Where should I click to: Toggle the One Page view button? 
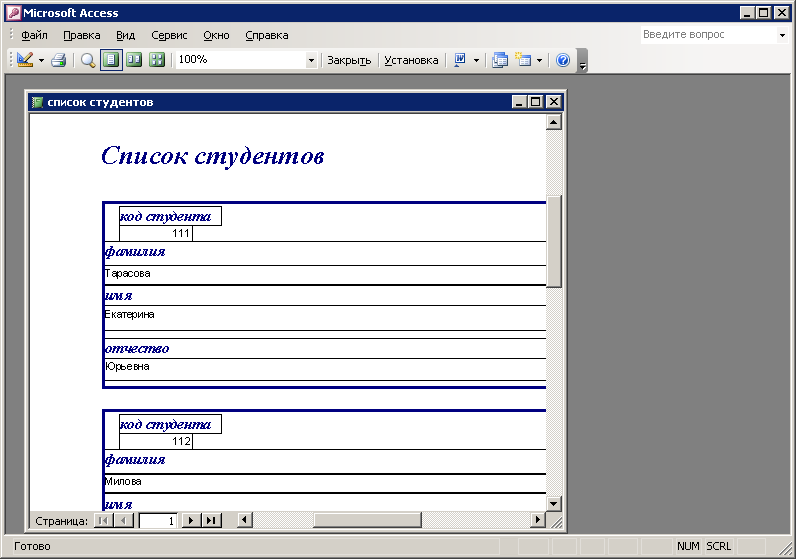coord(111,60)
